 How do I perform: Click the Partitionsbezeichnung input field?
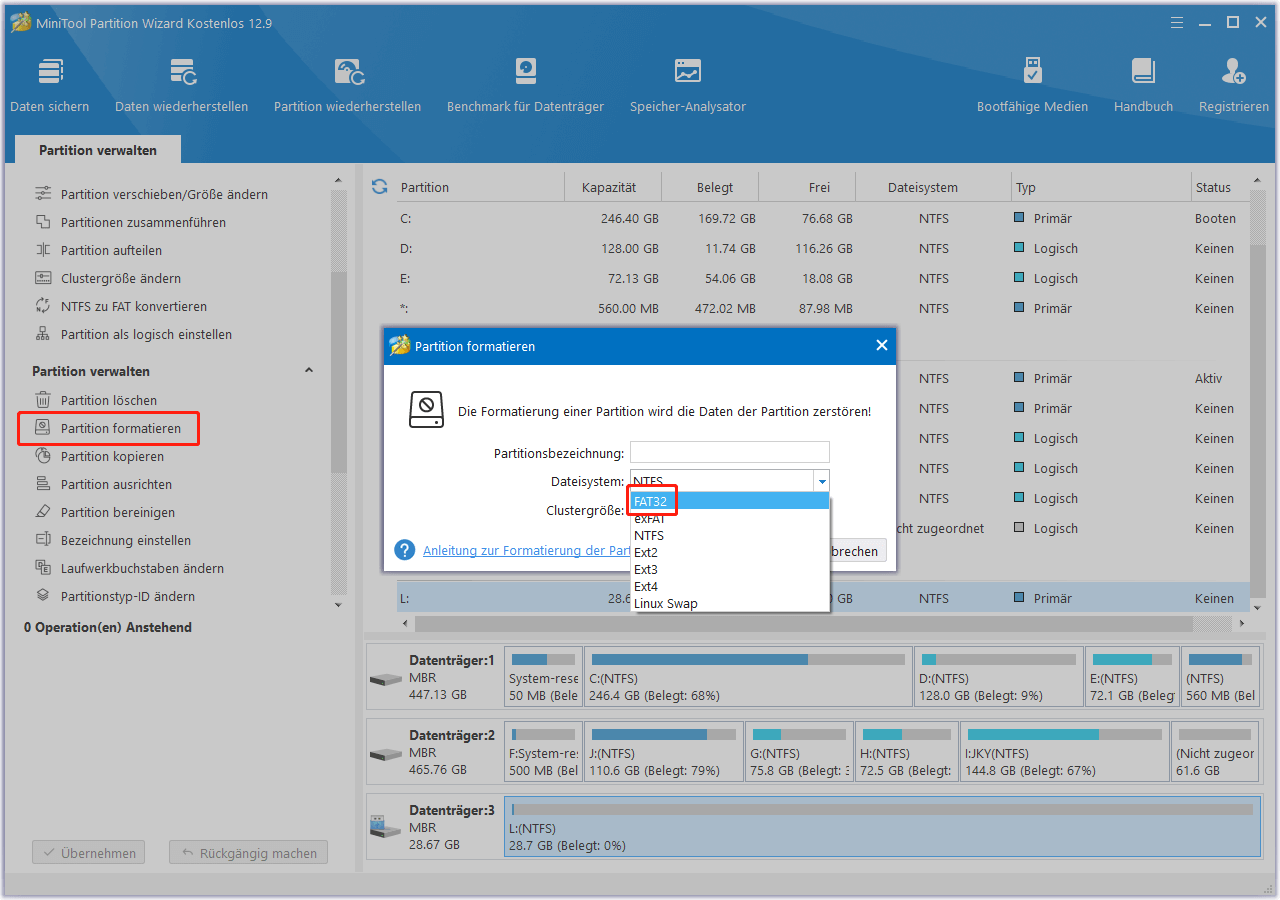click(730, 453)
